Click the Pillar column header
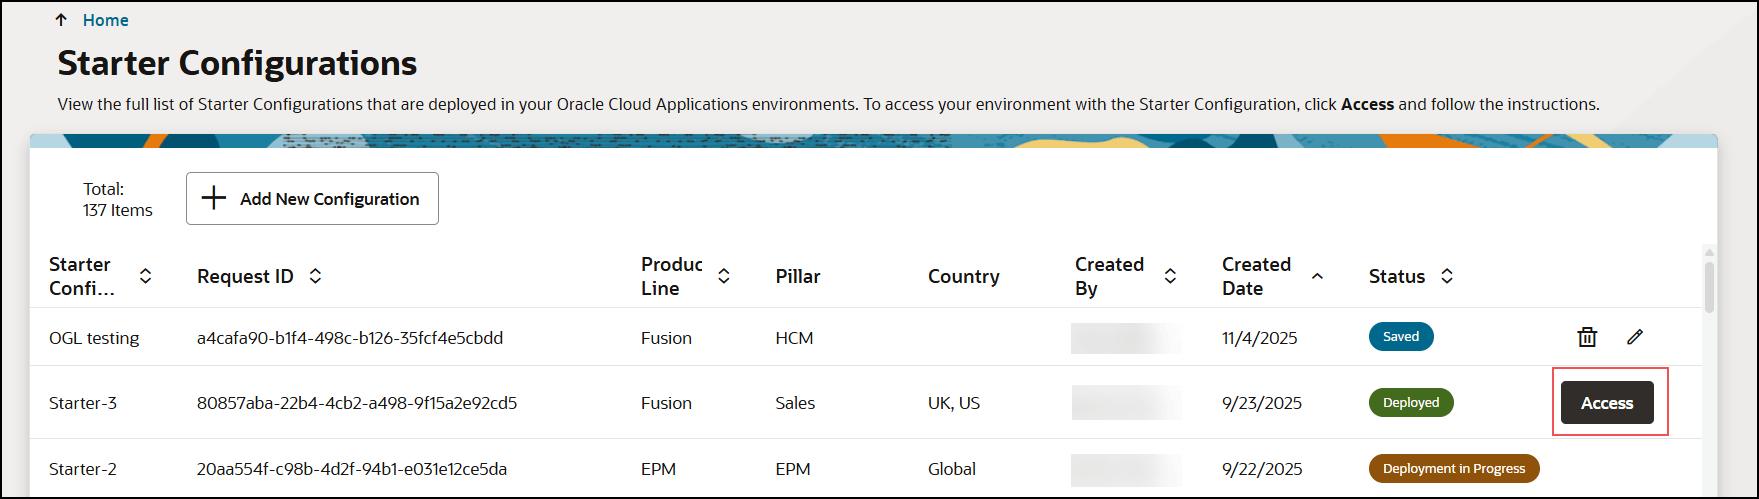This screenshot has height=499, width=1759. pos(798,276)
